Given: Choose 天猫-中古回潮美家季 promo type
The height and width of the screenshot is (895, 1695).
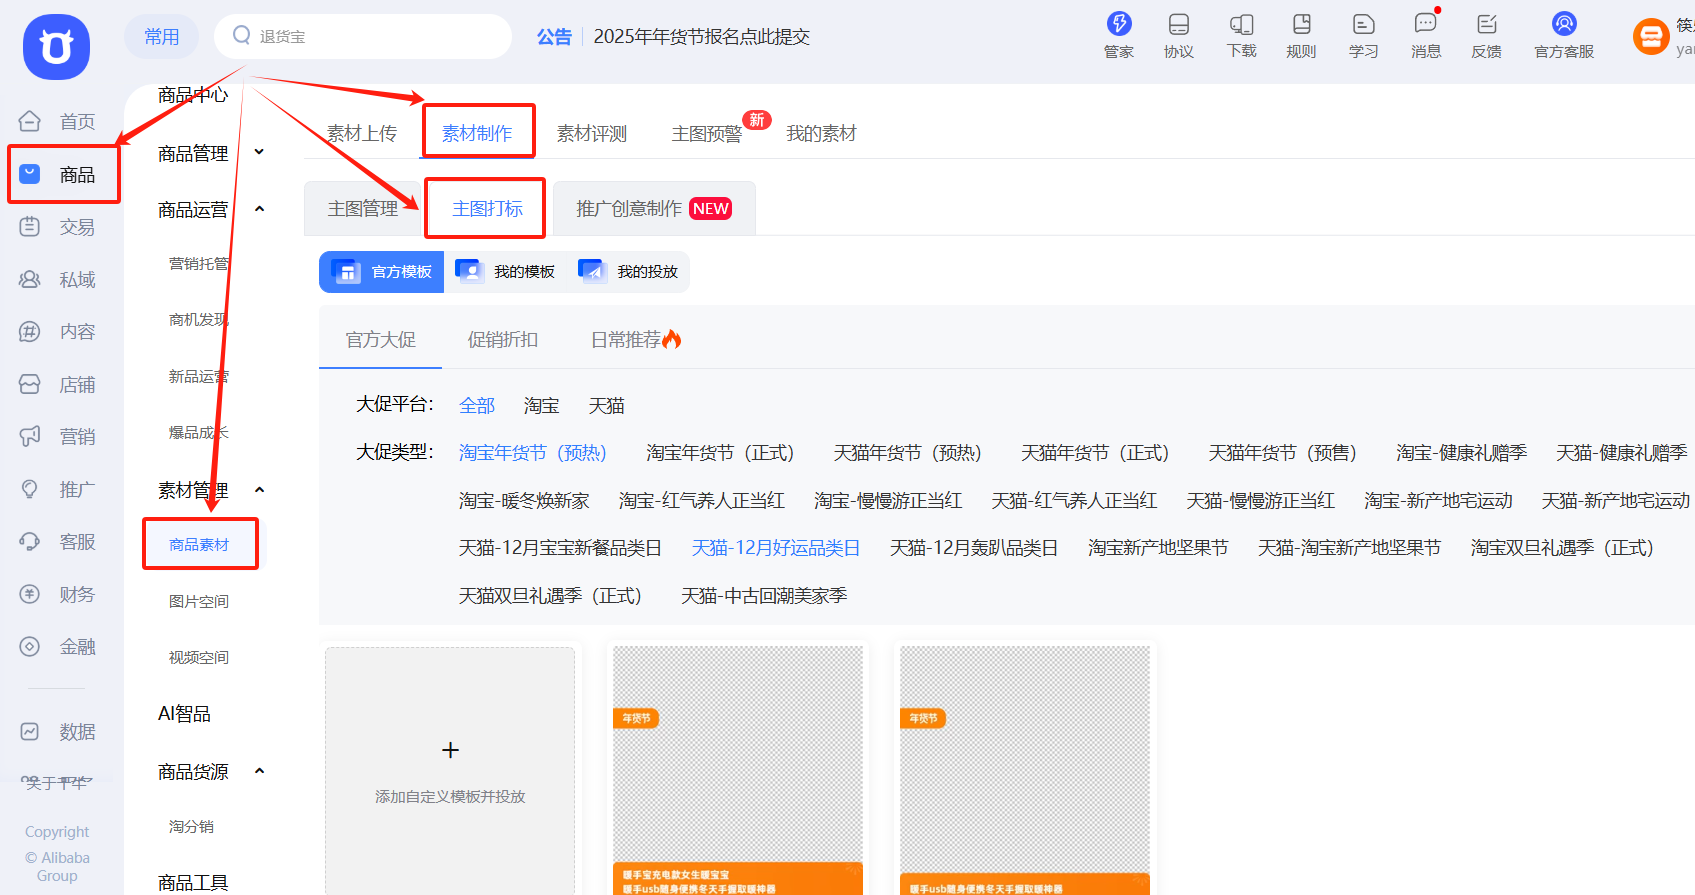Looking at the screenshot, I should 764,596.
